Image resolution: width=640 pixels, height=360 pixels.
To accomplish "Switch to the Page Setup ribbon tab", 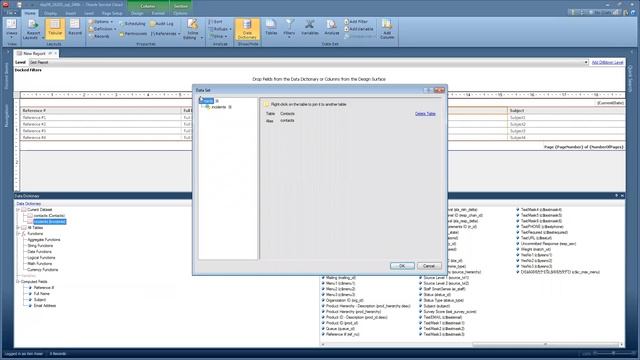I will coord(112,13).
